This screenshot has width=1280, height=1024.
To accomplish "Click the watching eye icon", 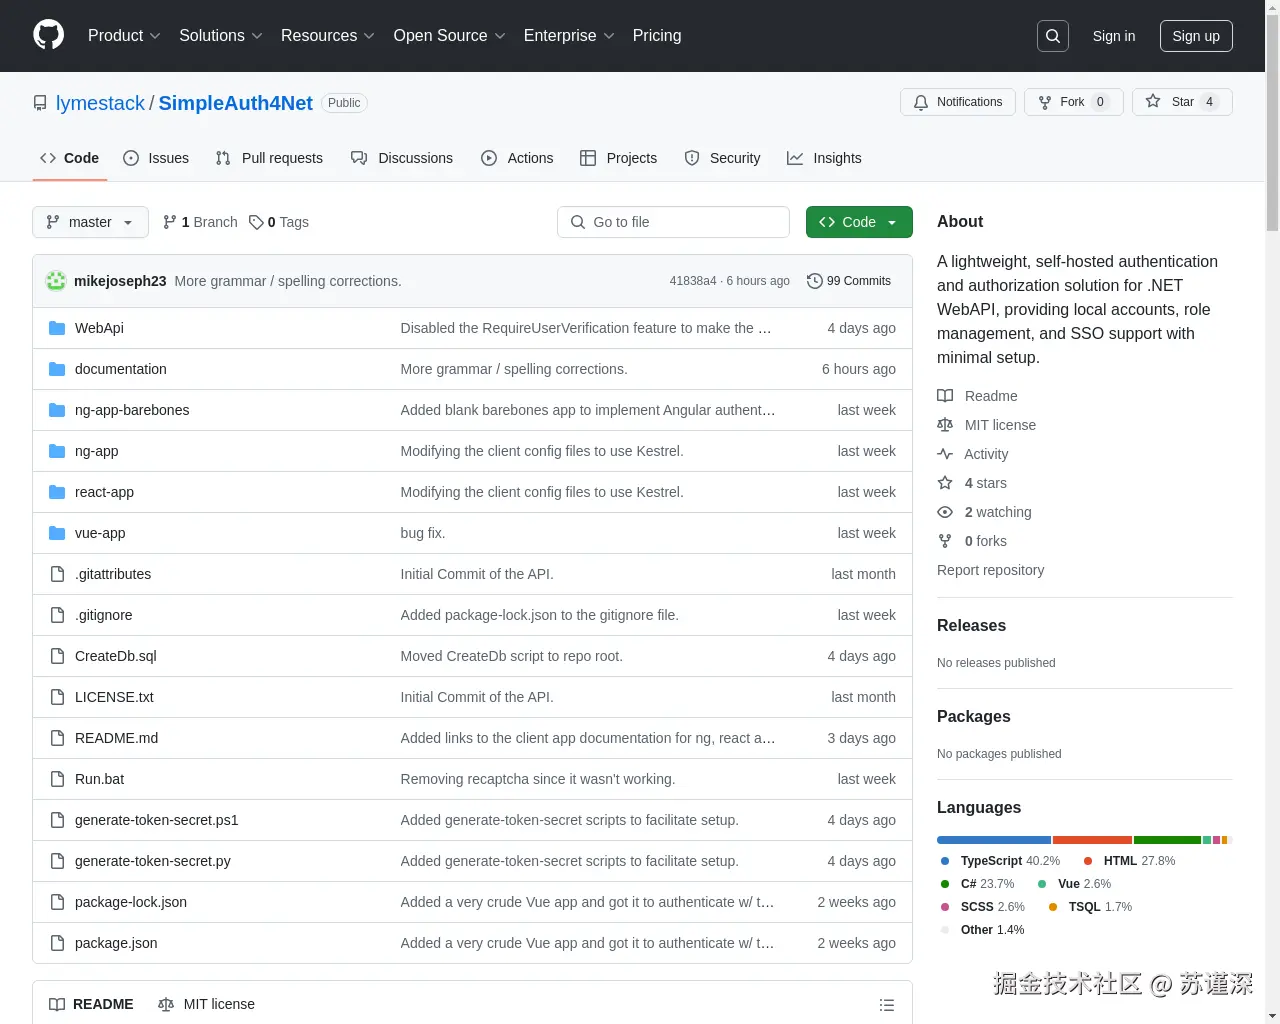I will tap(945, 512).
